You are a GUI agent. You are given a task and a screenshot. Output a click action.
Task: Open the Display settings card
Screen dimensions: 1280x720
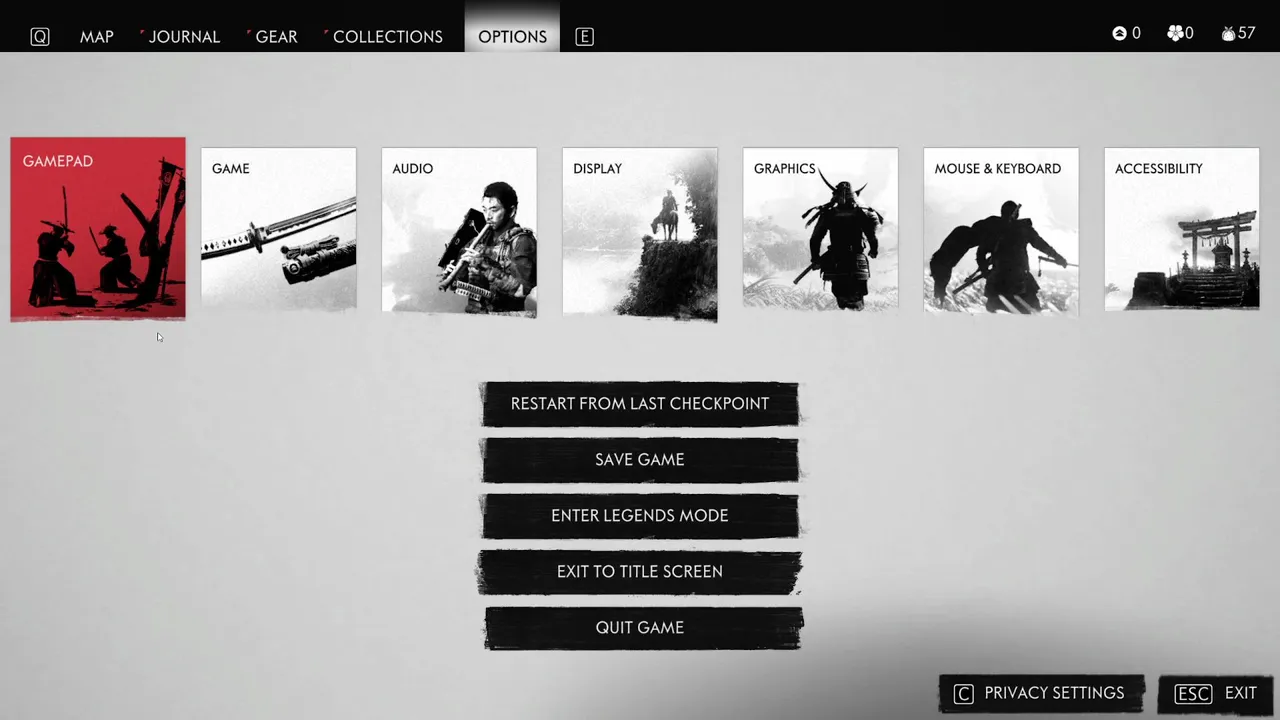click(x=640, y=235)
